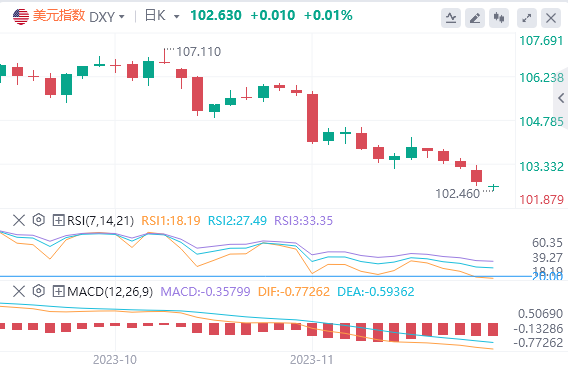The height and width of the screenshot is (372, 568).
Task: Click the 103.332 price axis label
Action: (x=541, y=167)
